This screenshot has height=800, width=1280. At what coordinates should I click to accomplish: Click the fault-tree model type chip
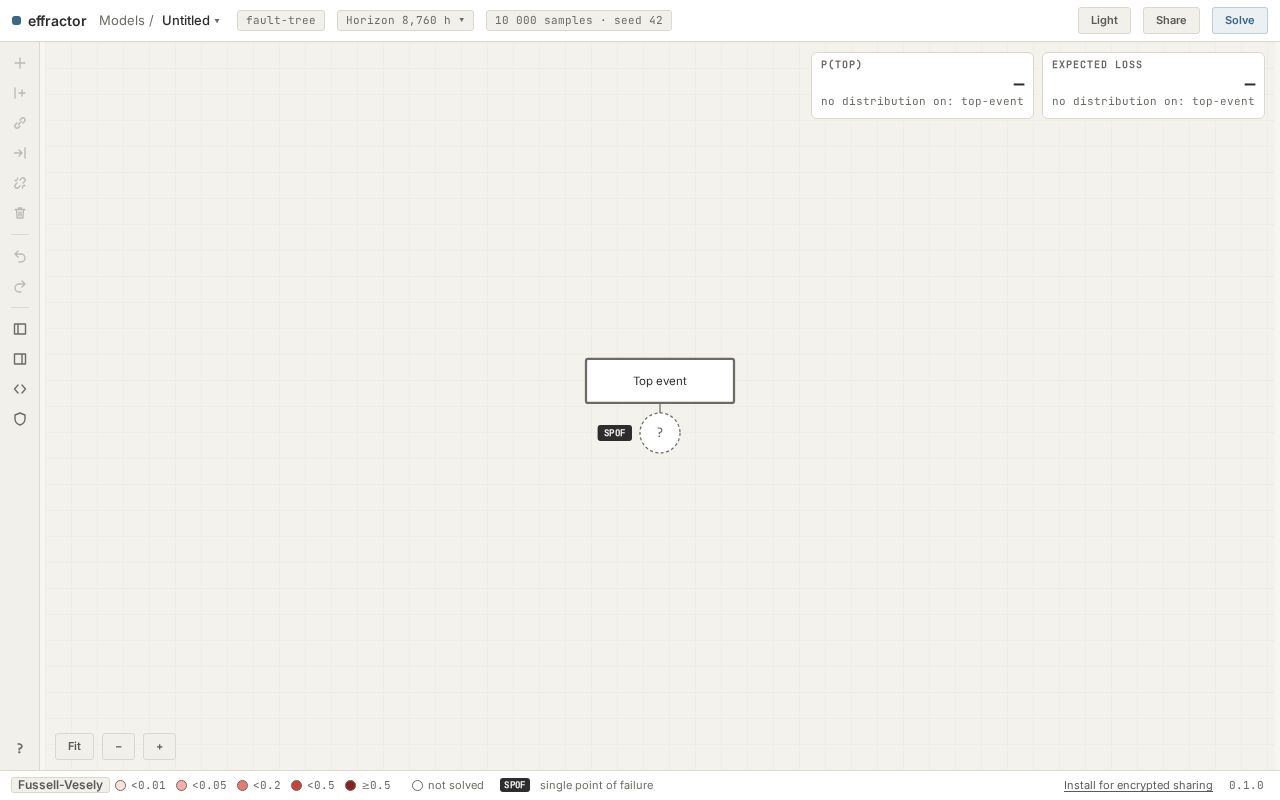point(281,20)
